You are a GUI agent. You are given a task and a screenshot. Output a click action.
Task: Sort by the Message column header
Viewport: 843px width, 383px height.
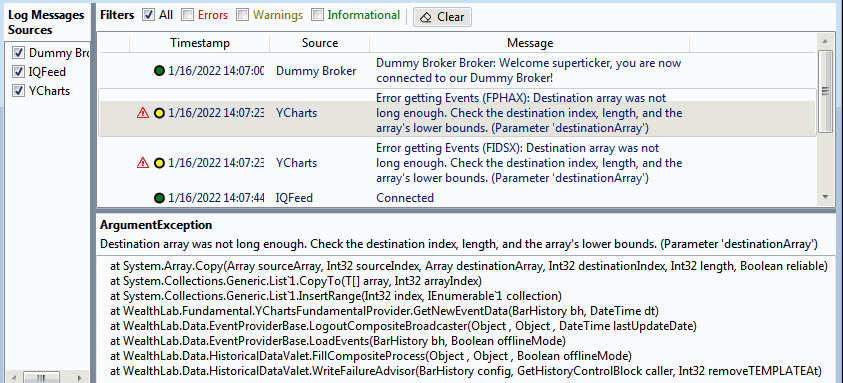click(530, 43)
